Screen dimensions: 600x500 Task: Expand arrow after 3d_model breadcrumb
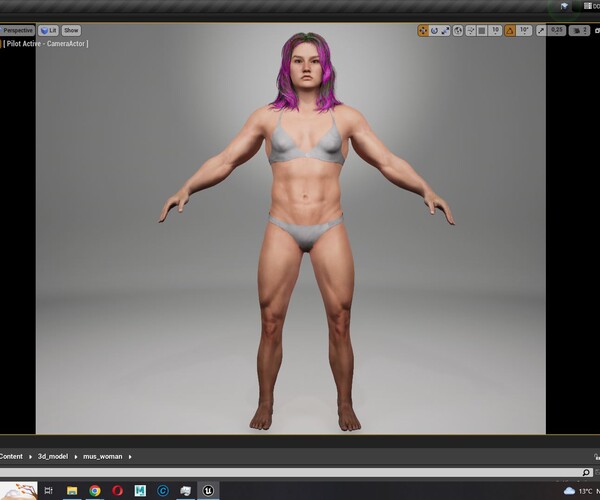point(76,457)
